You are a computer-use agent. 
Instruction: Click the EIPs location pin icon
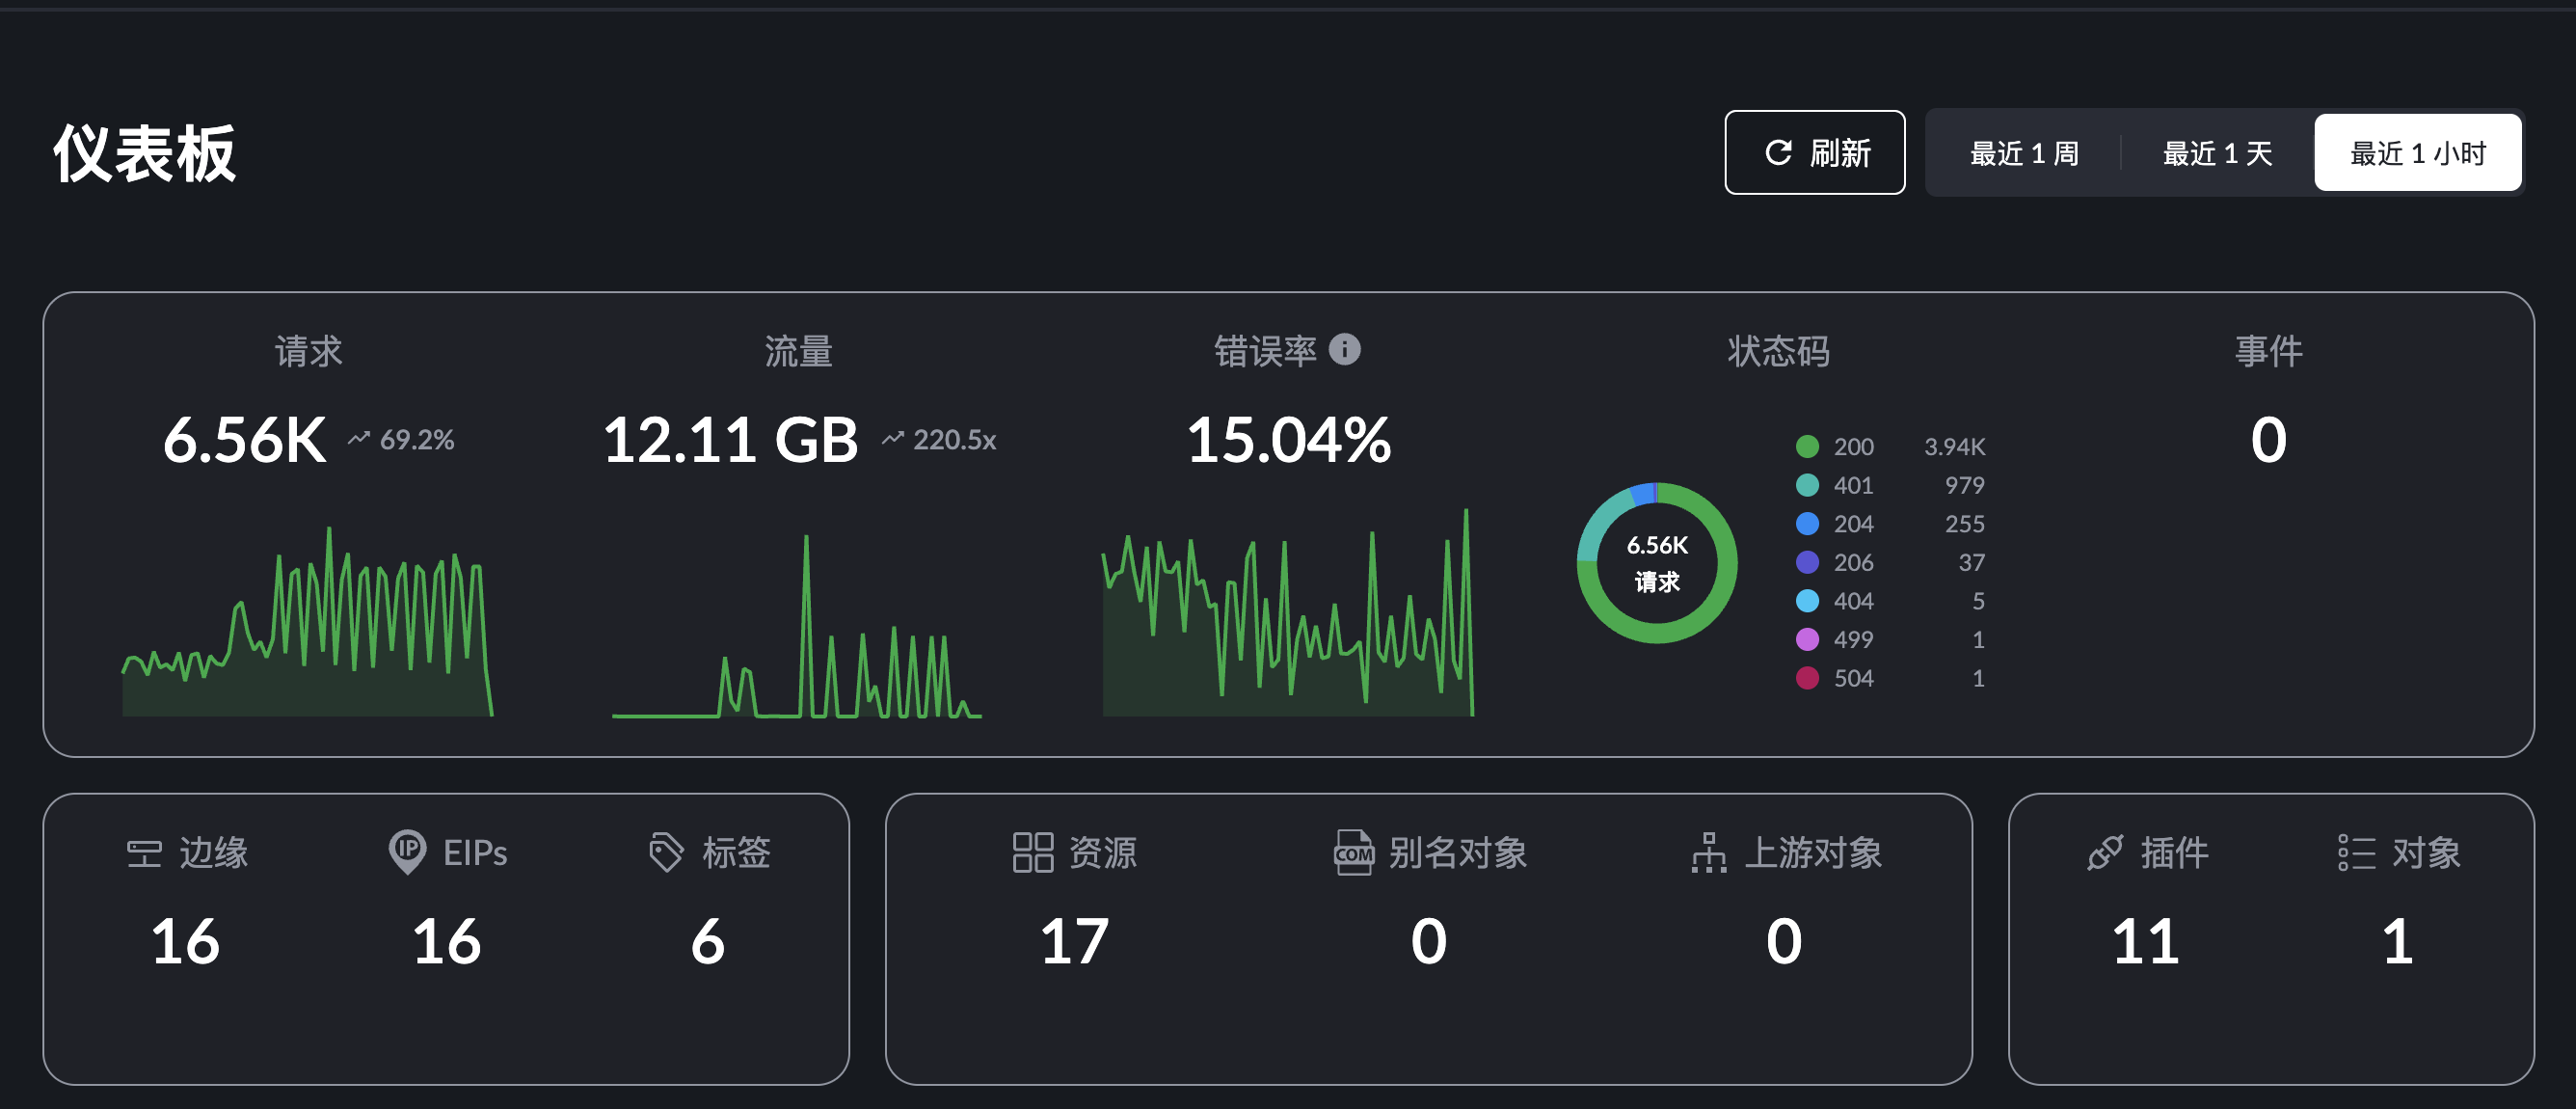coord(407,852)
